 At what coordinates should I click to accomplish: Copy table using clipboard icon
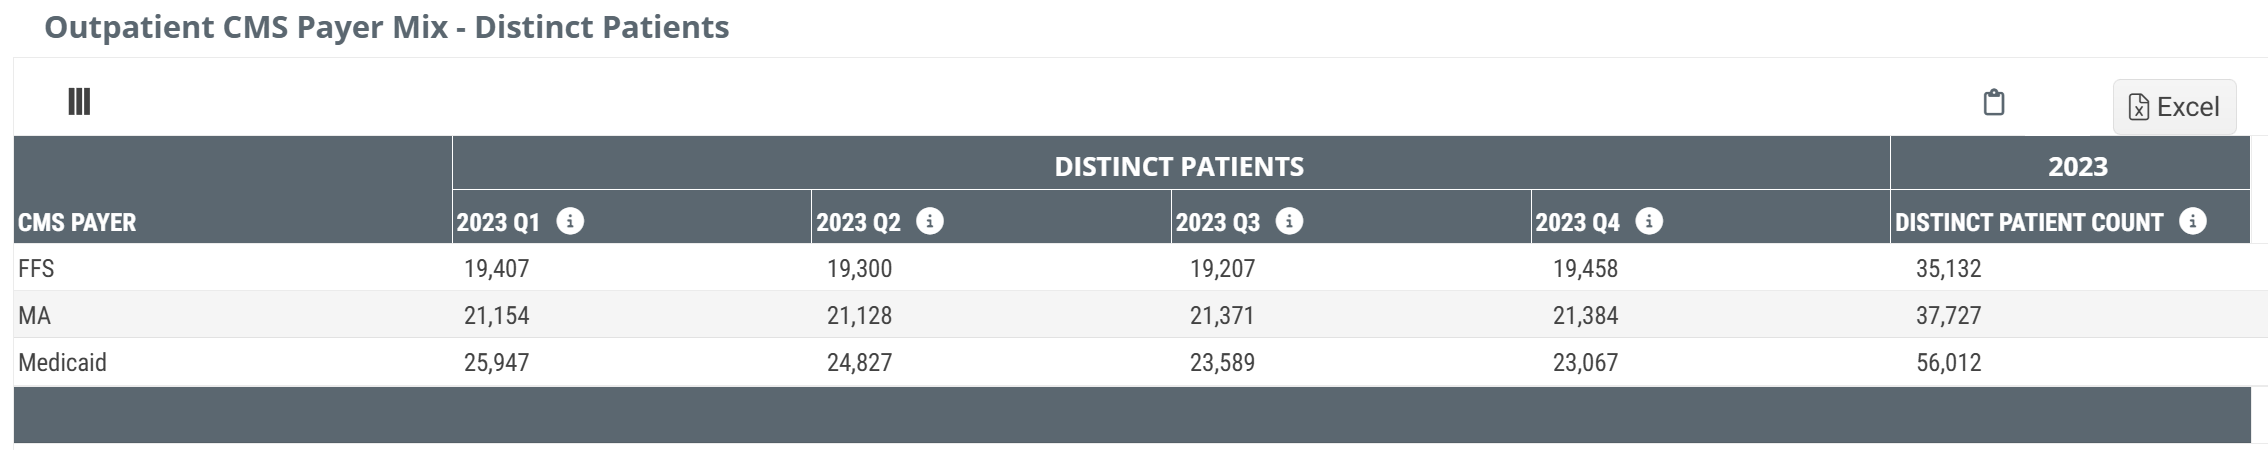pos(1993,102)
